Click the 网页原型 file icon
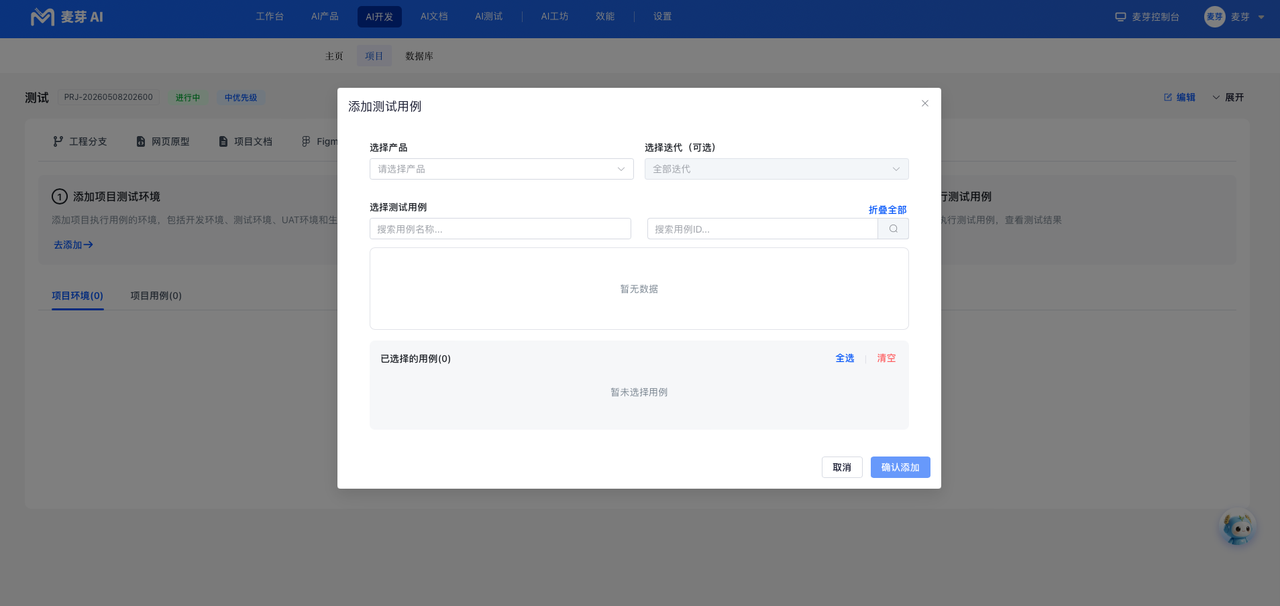 click(x=141, y=142)
